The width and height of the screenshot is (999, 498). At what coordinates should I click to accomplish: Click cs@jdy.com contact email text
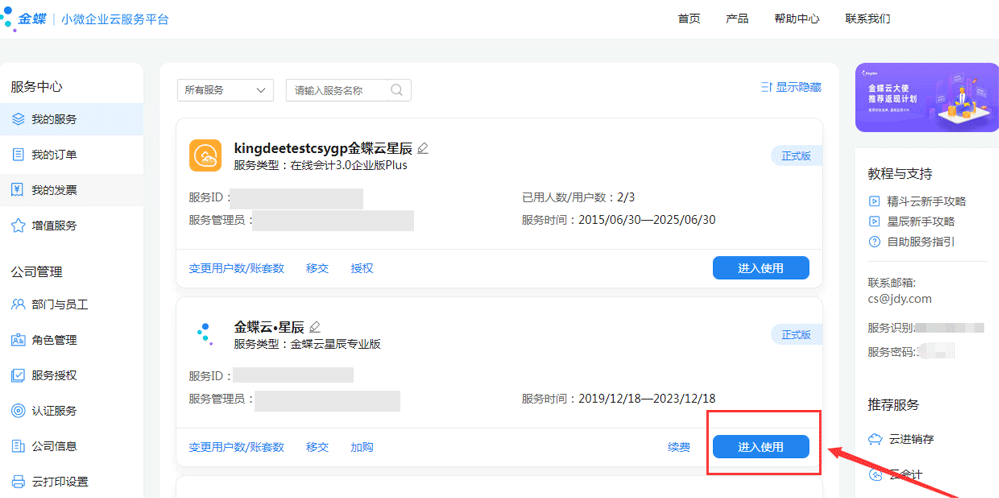point(900,298)
